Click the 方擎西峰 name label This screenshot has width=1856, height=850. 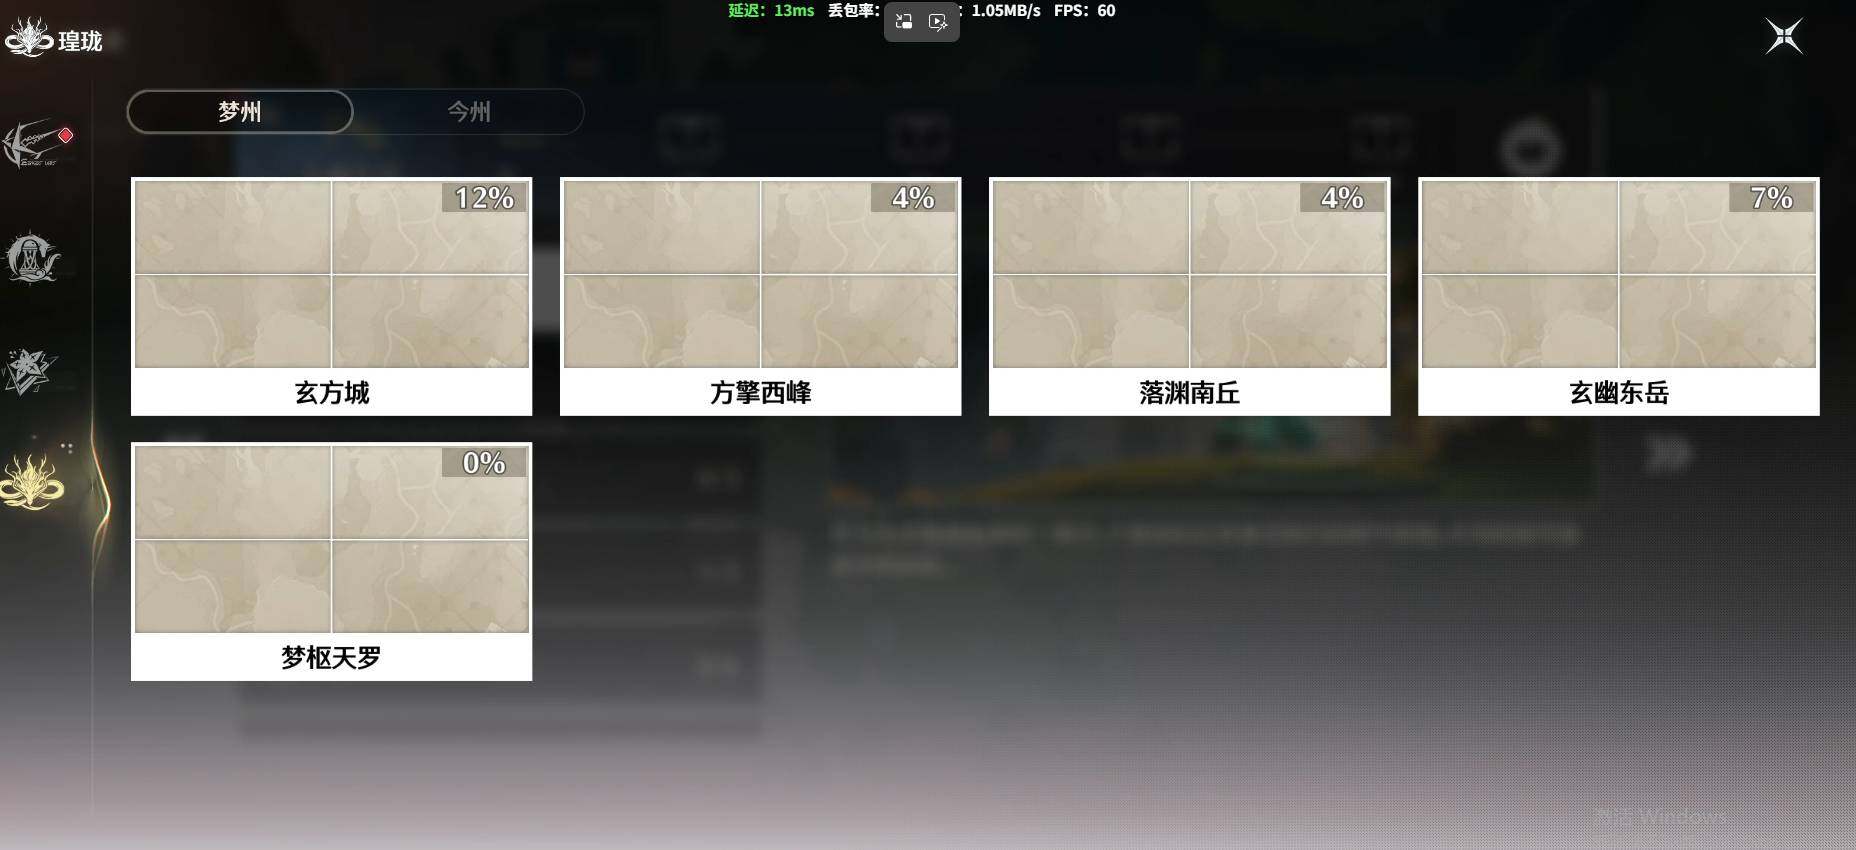tap(761, 392)
